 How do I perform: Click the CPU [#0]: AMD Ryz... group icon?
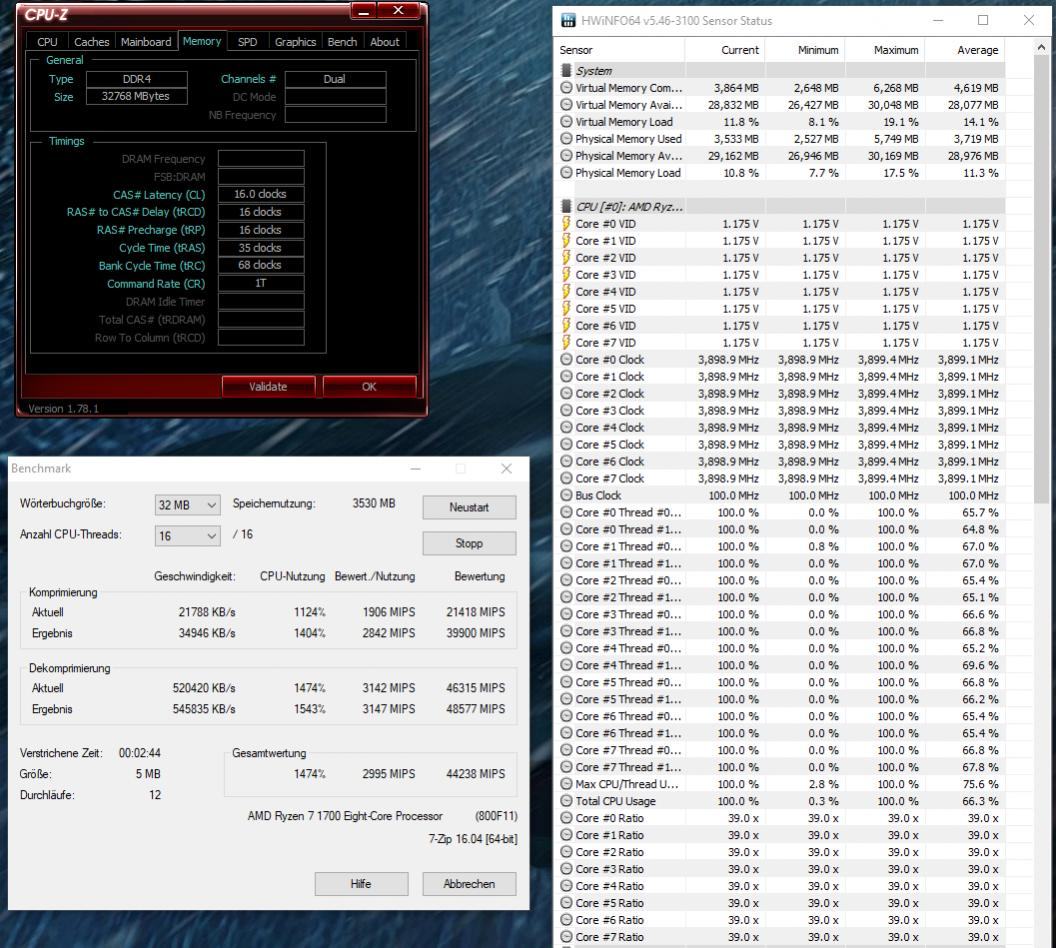pyautogui.click(x=566, y=207)
